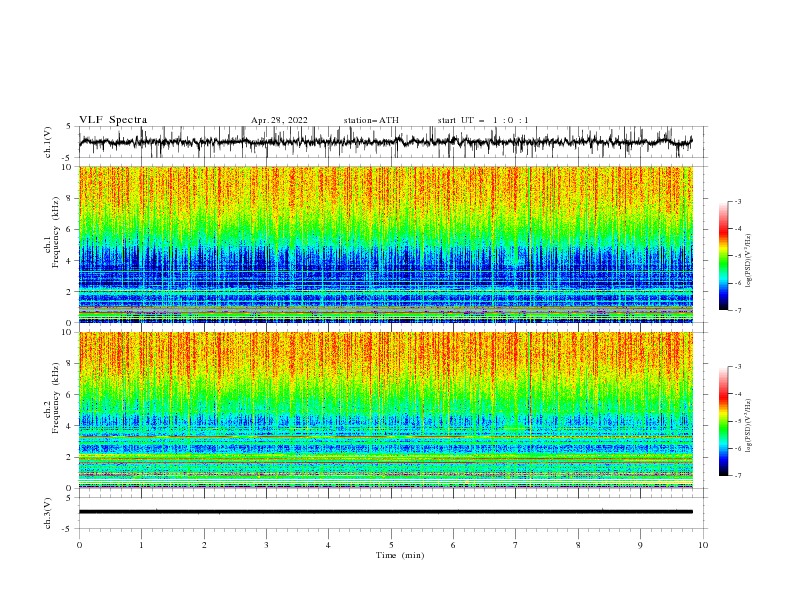Click the "4" tick on the time axis
This screenshot has height=612, width=792.
coord(328,545)
